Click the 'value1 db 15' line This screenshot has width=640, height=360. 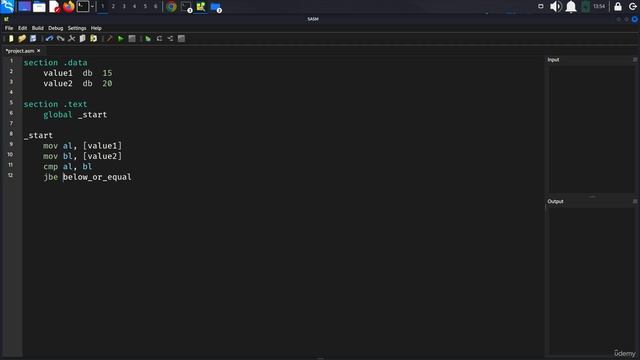point(78,73)
